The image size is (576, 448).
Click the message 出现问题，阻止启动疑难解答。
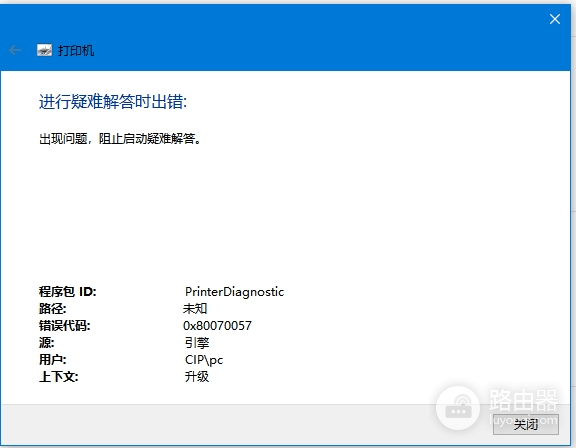[x=120, y=139]
